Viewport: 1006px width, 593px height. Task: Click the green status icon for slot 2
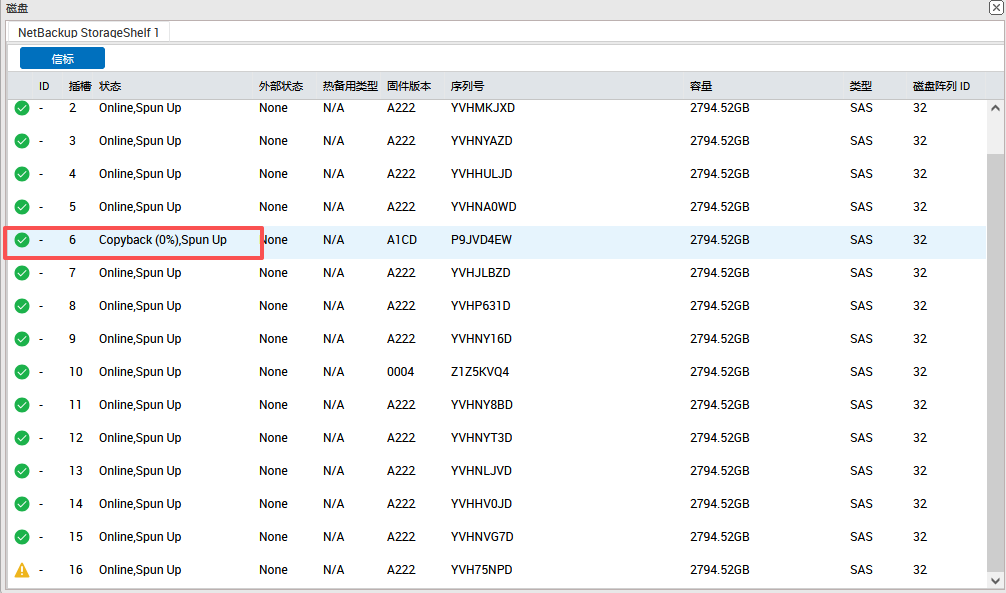click(x=21, y=108)
